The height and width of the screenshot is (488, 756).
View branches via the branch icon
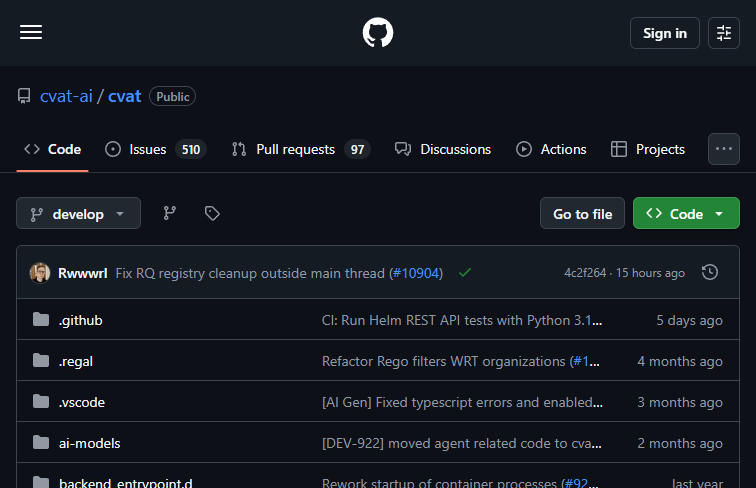pyautogui.click(x=170, y=213)
